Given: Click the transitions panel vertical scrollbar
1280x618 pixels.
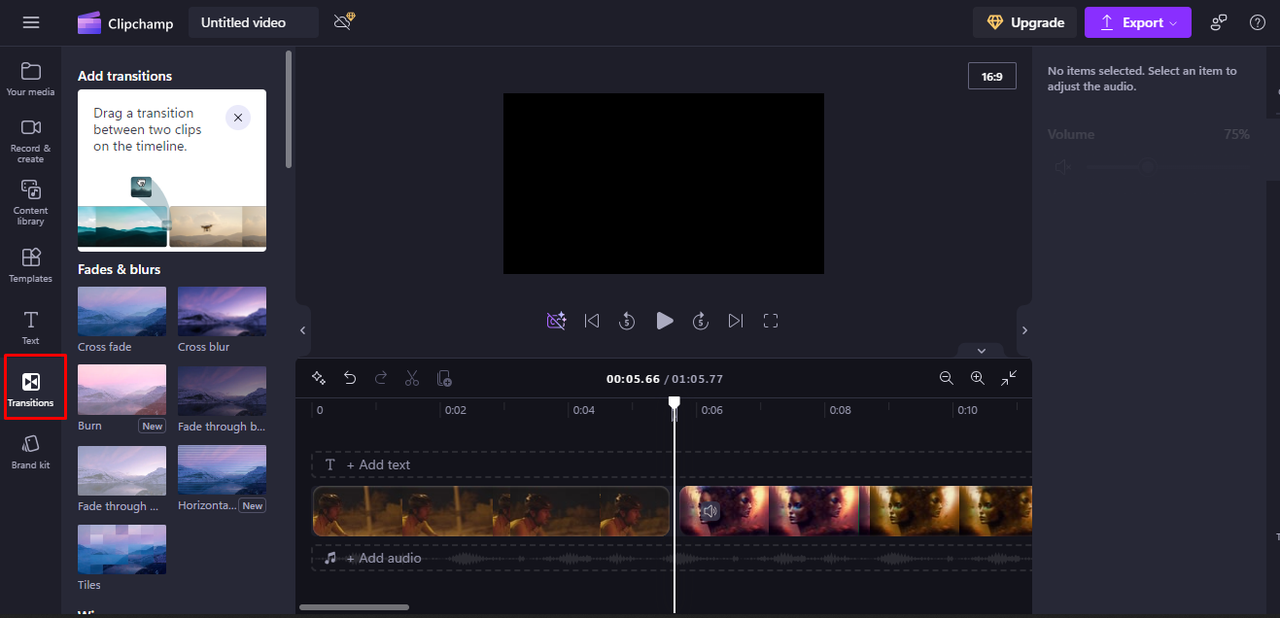Looking at the screenshot, I should point(288,110).
